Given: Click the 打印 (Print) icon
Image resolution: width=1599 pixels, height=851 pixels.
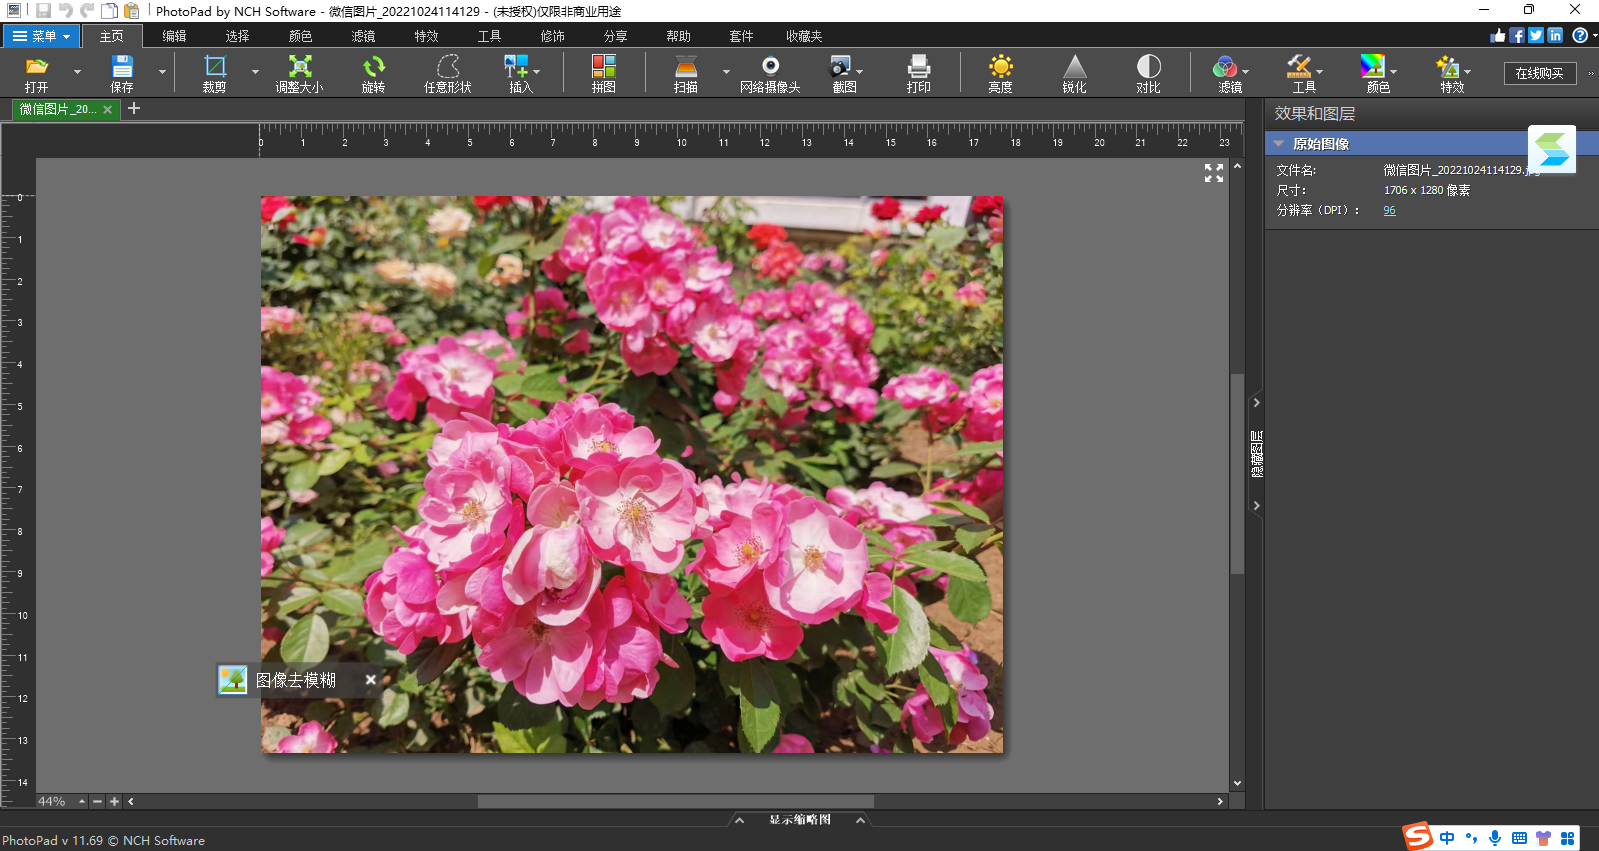Looking at the screenshot, I should 918,67.
